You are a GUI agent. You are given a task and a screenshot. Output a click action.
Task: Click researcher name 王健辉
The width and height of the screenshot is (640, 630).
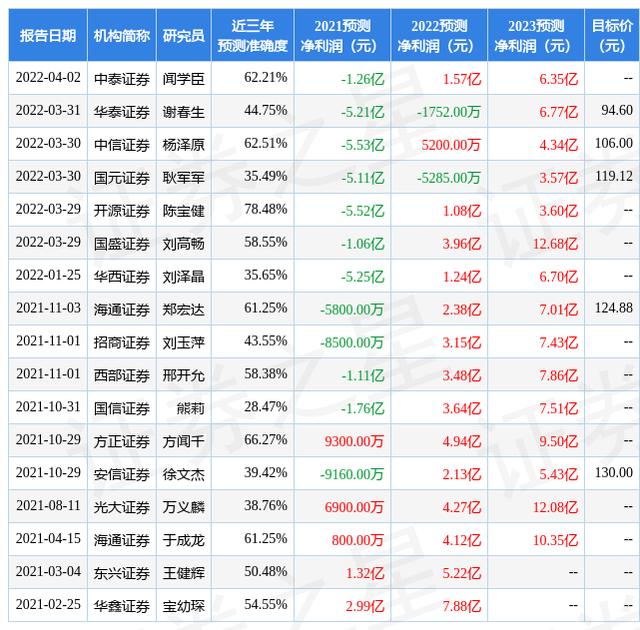[x=183, y=573]
